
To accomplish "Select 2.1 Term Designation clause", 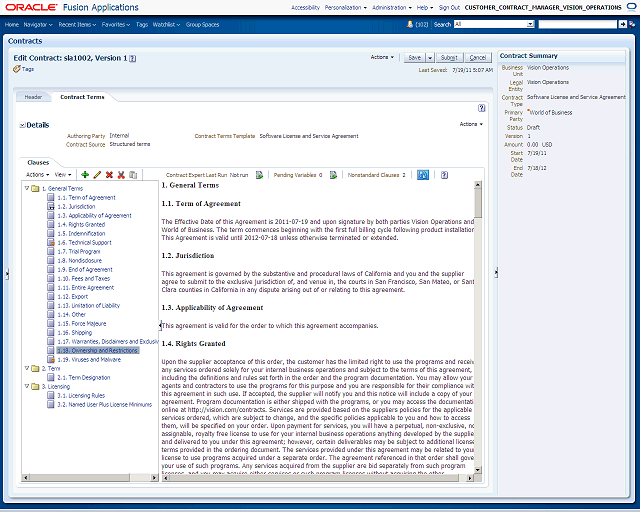I will [84, 377].
